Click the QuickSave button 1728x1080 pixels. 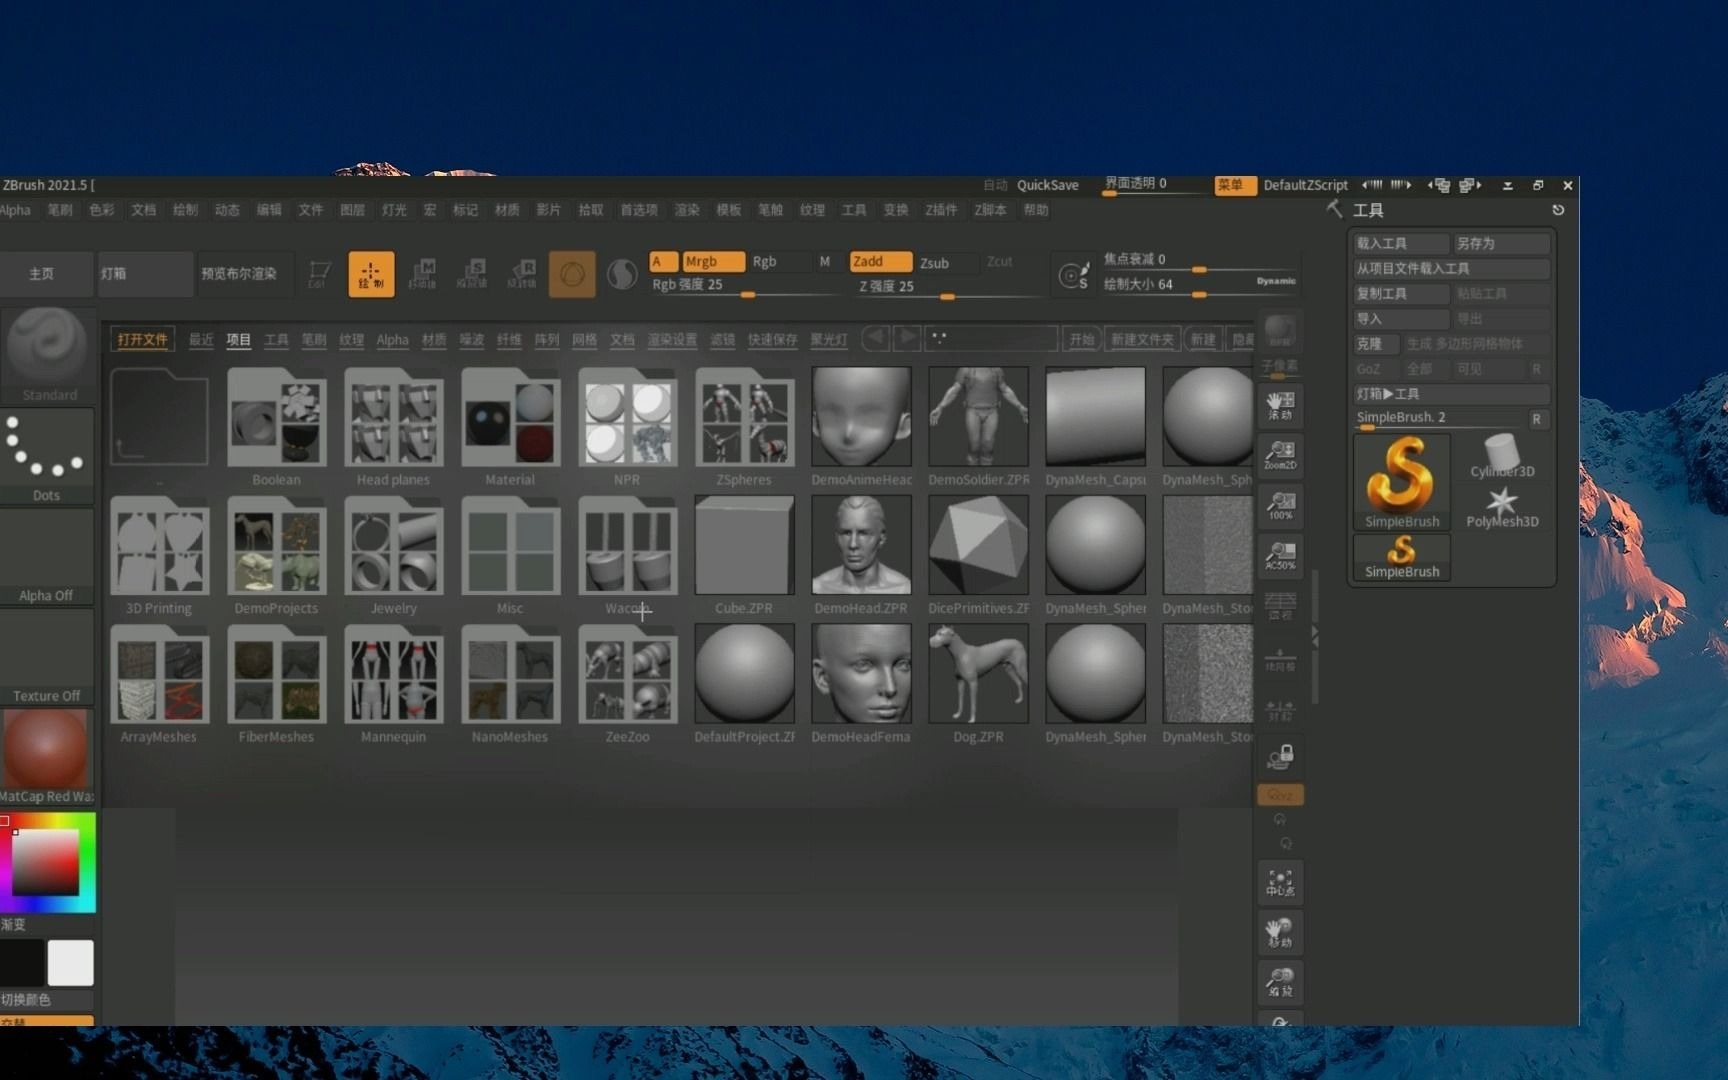(x=1047, y=185)
